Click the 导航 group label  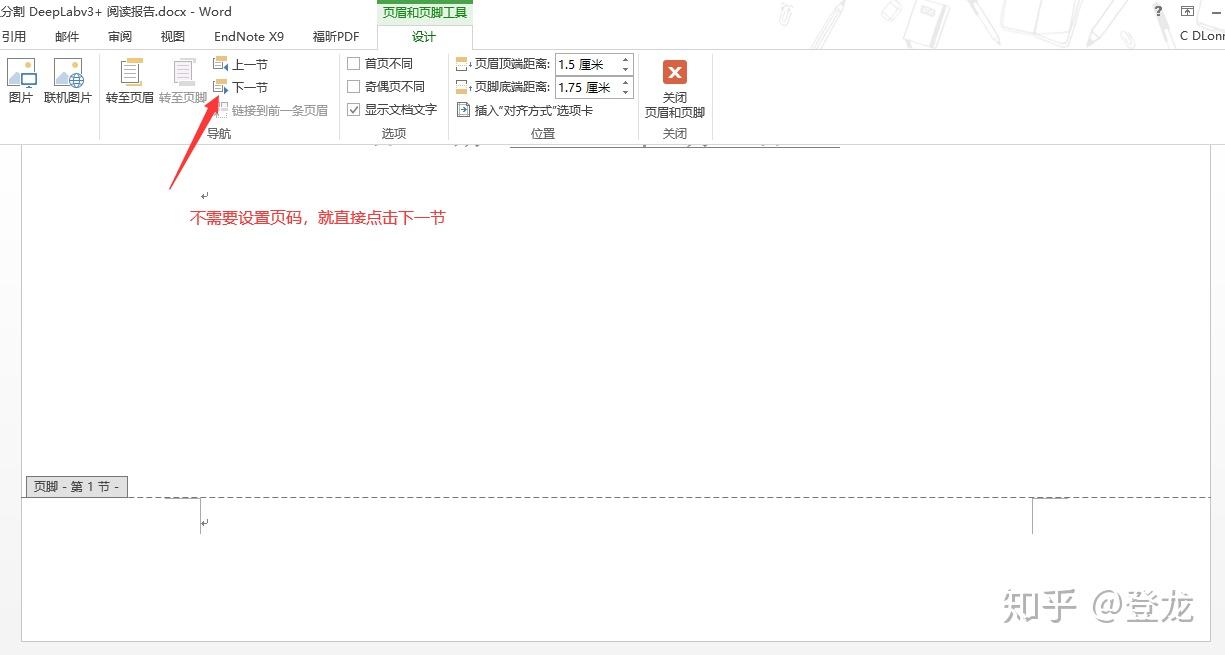coord(219,133)
